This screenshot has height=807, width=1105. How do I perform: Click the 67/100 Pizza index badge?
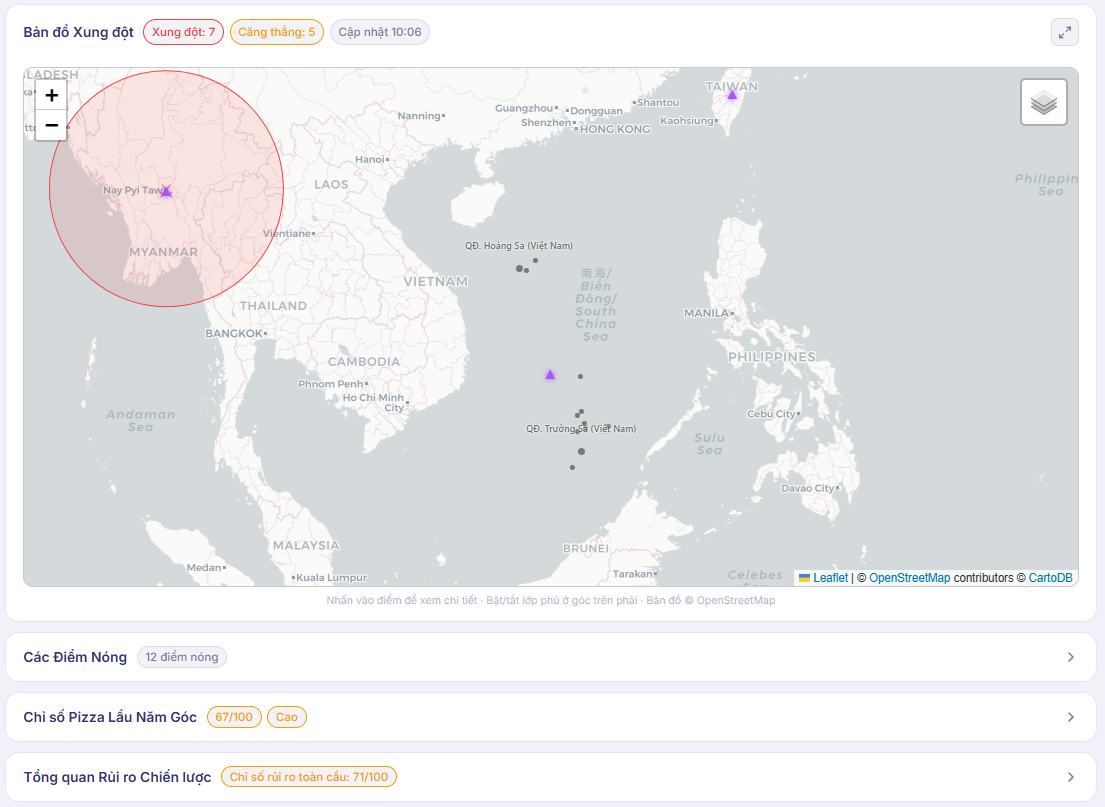click(x=234, y=717)
